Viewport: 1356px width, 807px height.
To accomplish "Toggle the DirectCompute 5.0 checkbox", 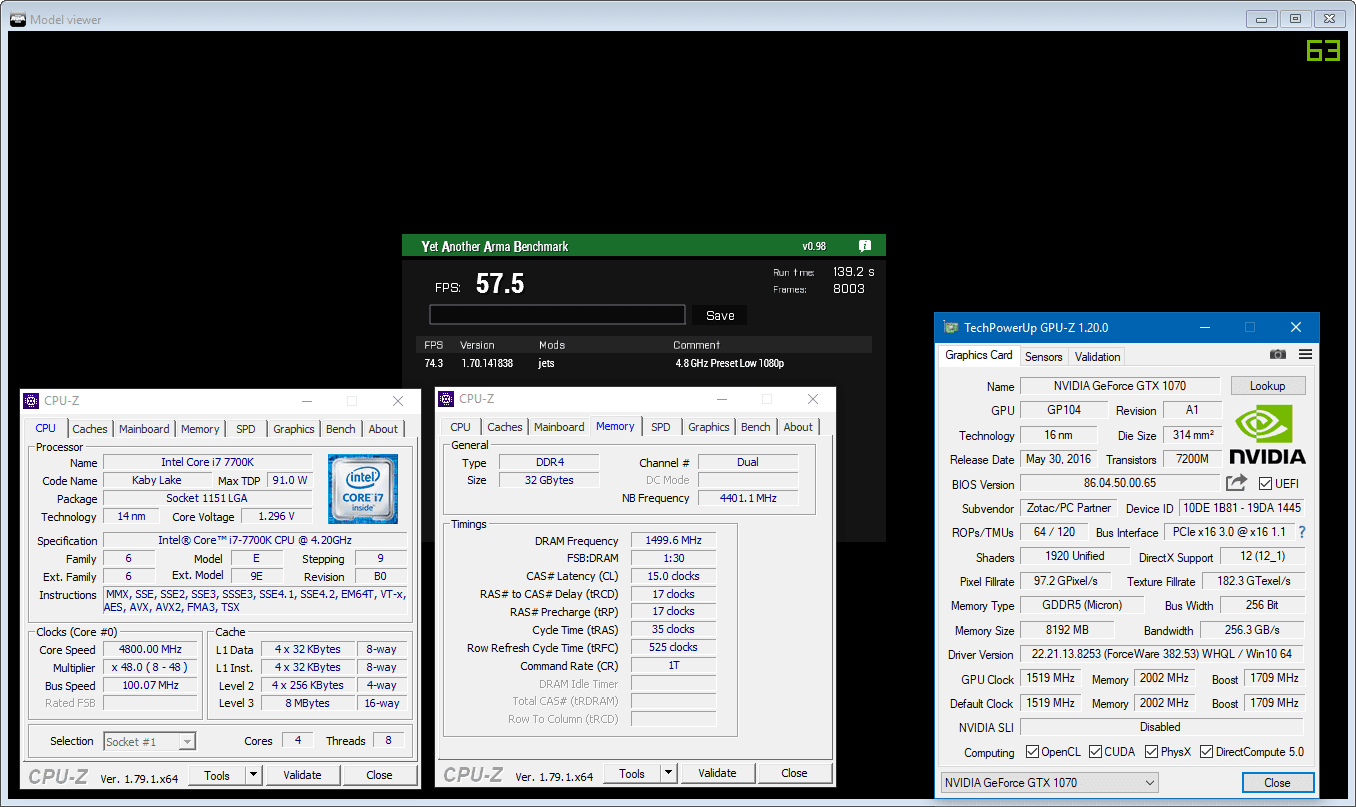I will (1206, 752).
